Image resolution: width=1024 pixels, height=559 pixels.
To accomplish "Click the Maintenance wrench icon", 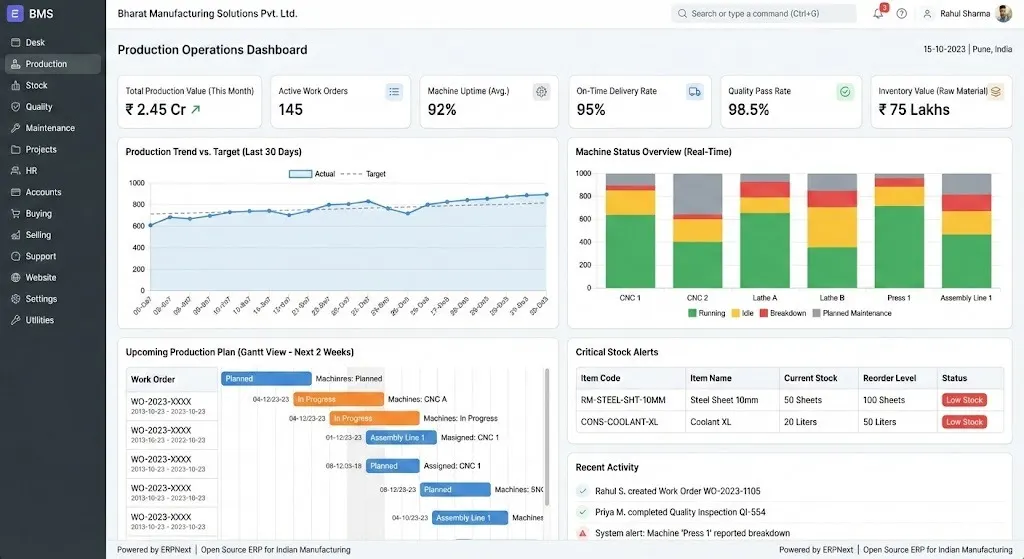I will [x=16, y=128].
